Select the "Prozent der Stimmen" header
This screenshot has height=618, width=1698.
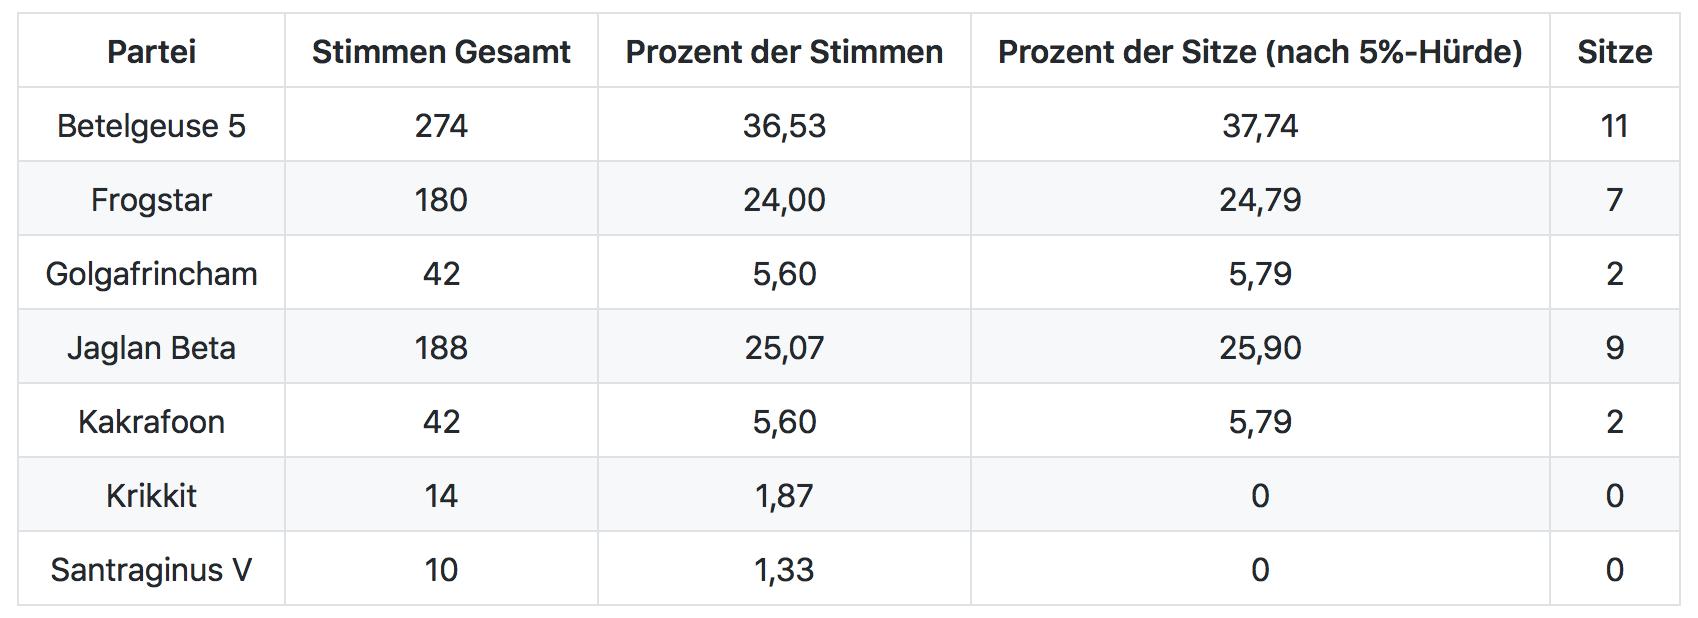[x=784, y=52]
